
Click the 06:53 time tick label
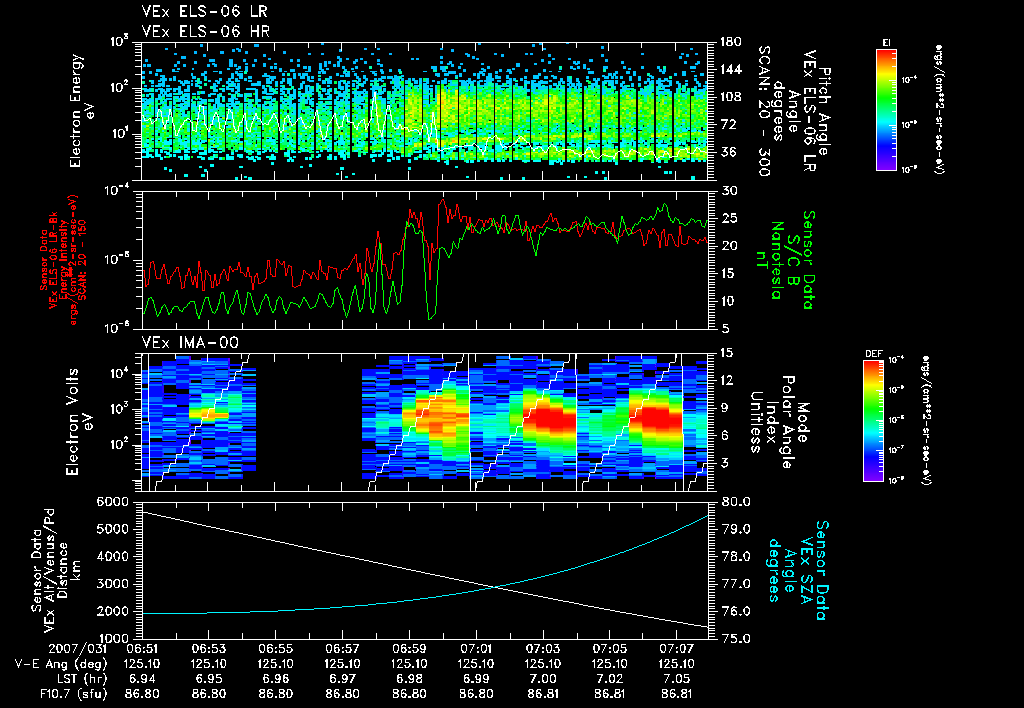click(208, 649)
